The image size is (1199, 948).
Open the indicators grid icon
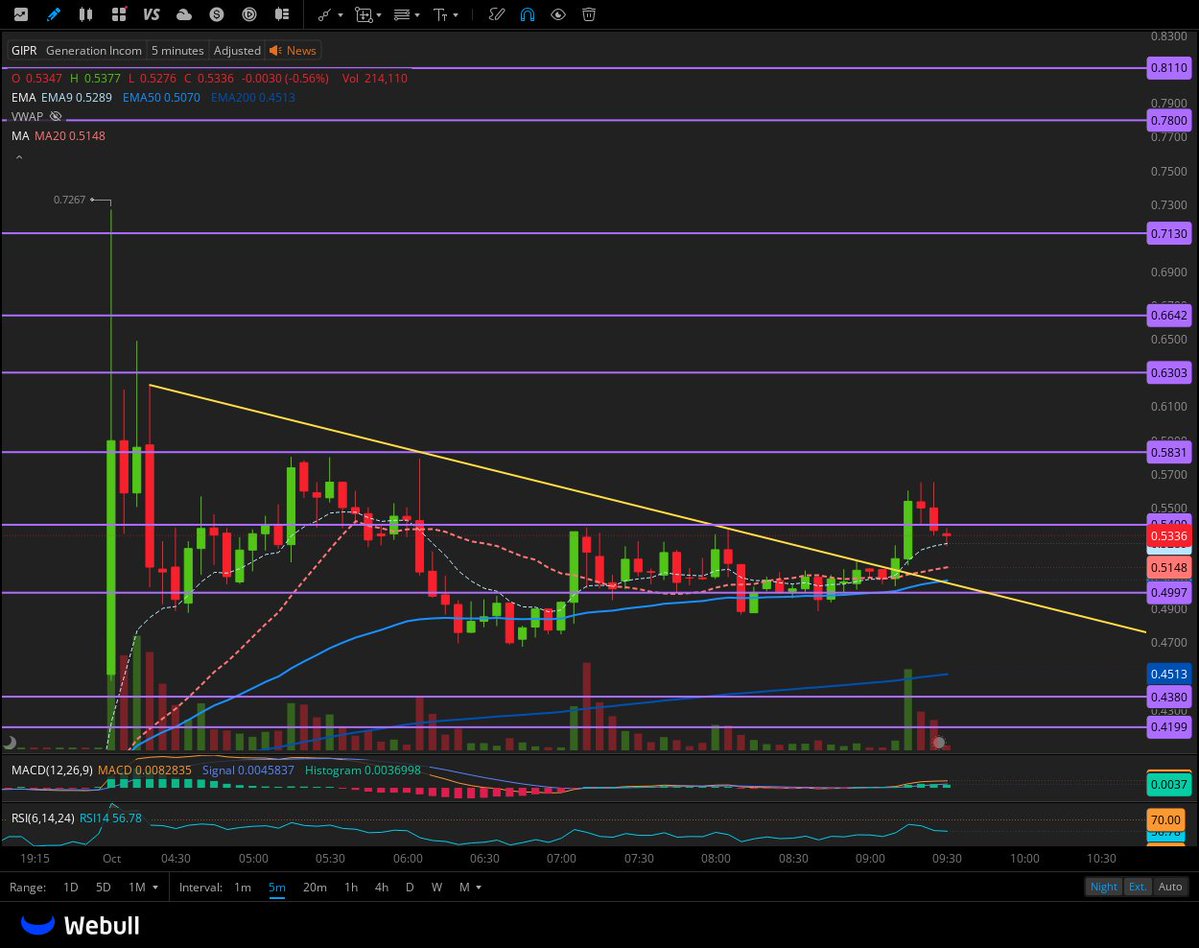tap(119, 15)
